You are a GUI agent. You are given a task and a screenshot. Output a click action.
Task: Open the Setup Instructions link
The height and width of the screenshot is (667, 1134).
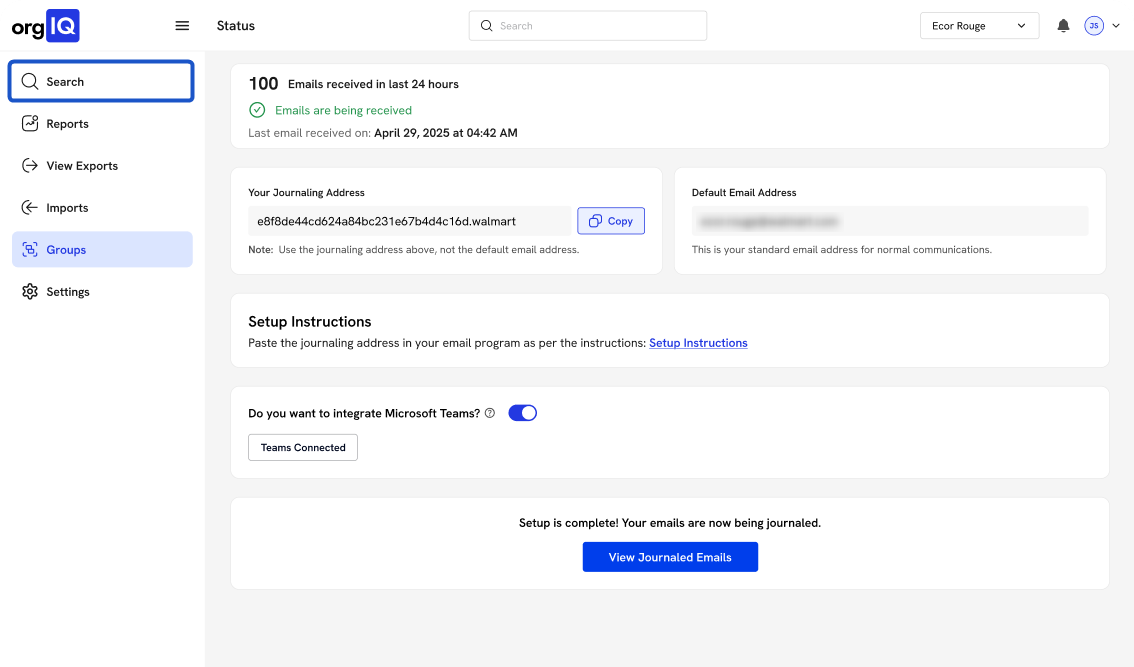tap(698, 343)
